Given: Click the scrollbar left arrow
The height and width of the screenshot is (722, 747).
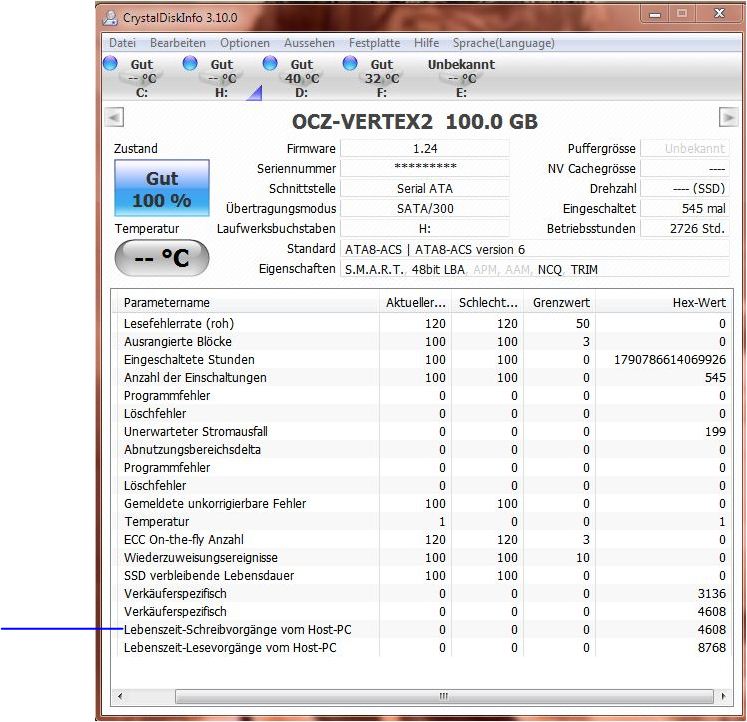Looking at the screenshot, I should click(x=120, y=696).
